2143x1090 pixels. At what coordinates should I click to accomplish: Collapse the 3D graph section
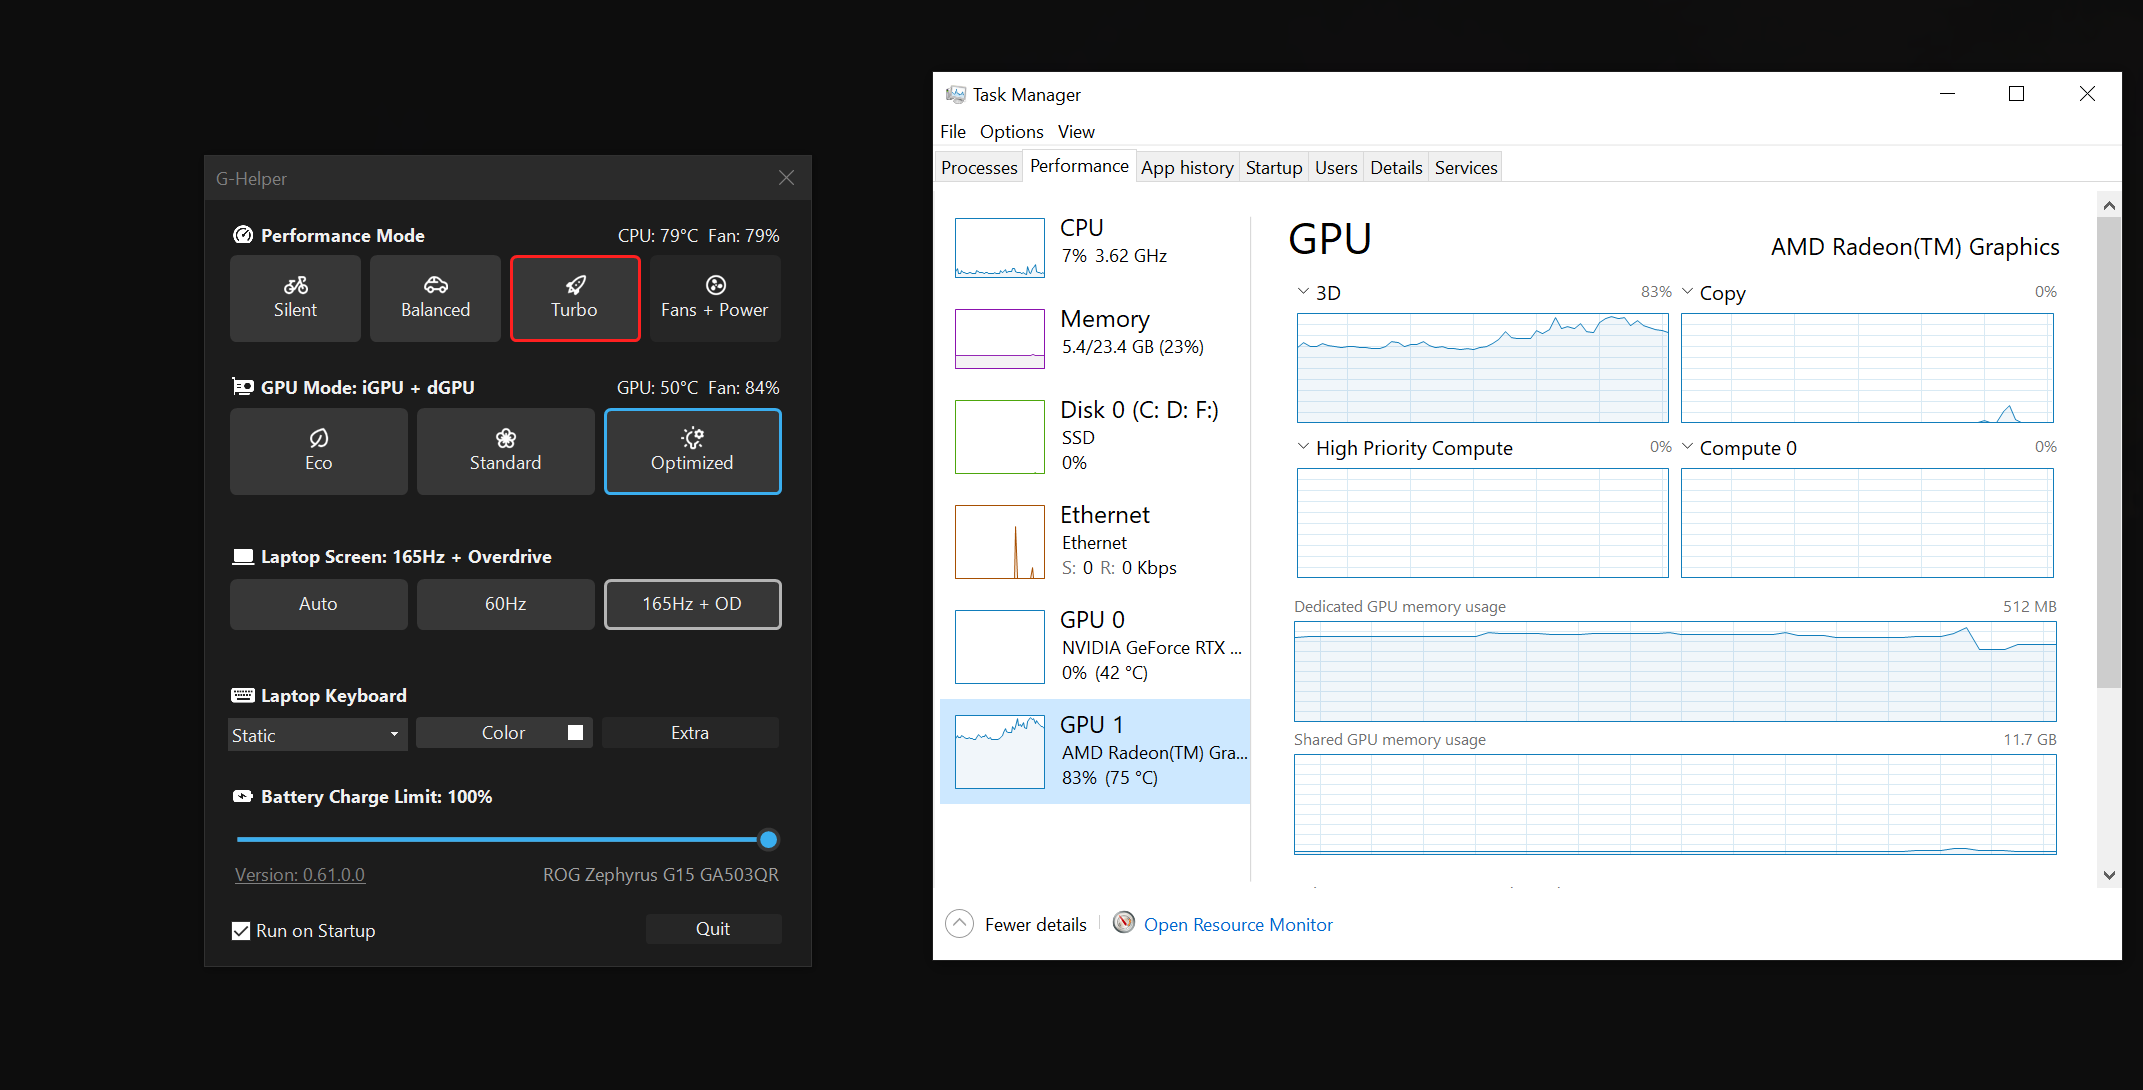tap(1303, 291)
